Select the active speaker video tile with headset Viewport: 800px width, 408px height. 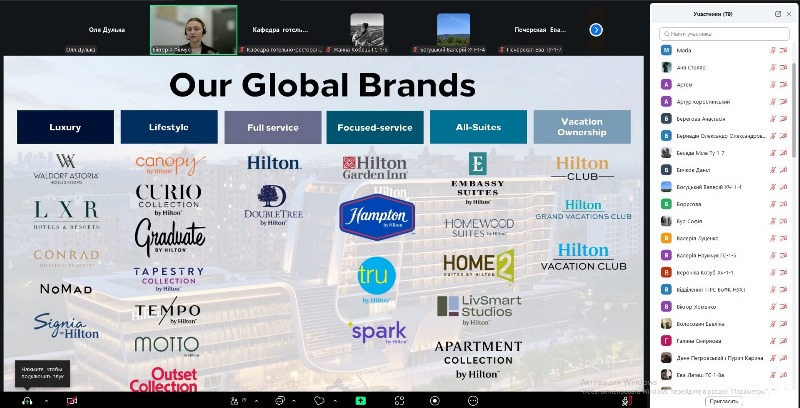pos(194,30)
